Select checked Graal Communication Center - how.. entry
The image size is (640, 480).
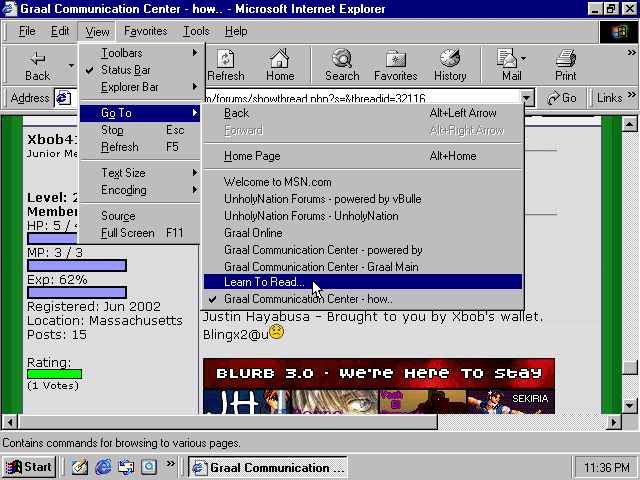coord(363,299)
